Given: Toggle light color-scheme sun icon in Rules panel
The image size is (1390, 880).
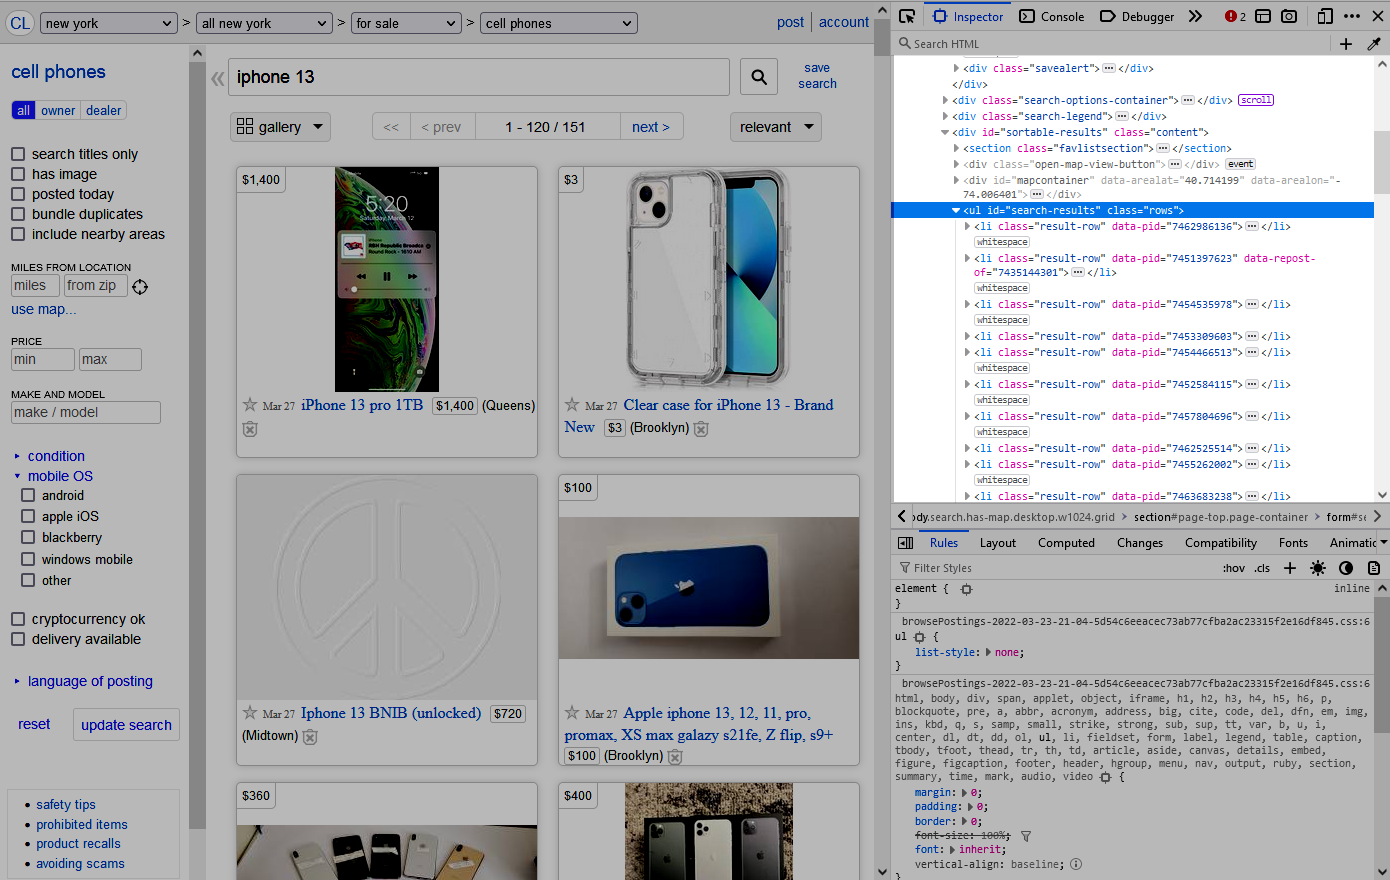Looking at the screenshot, I should point(1317,567).
